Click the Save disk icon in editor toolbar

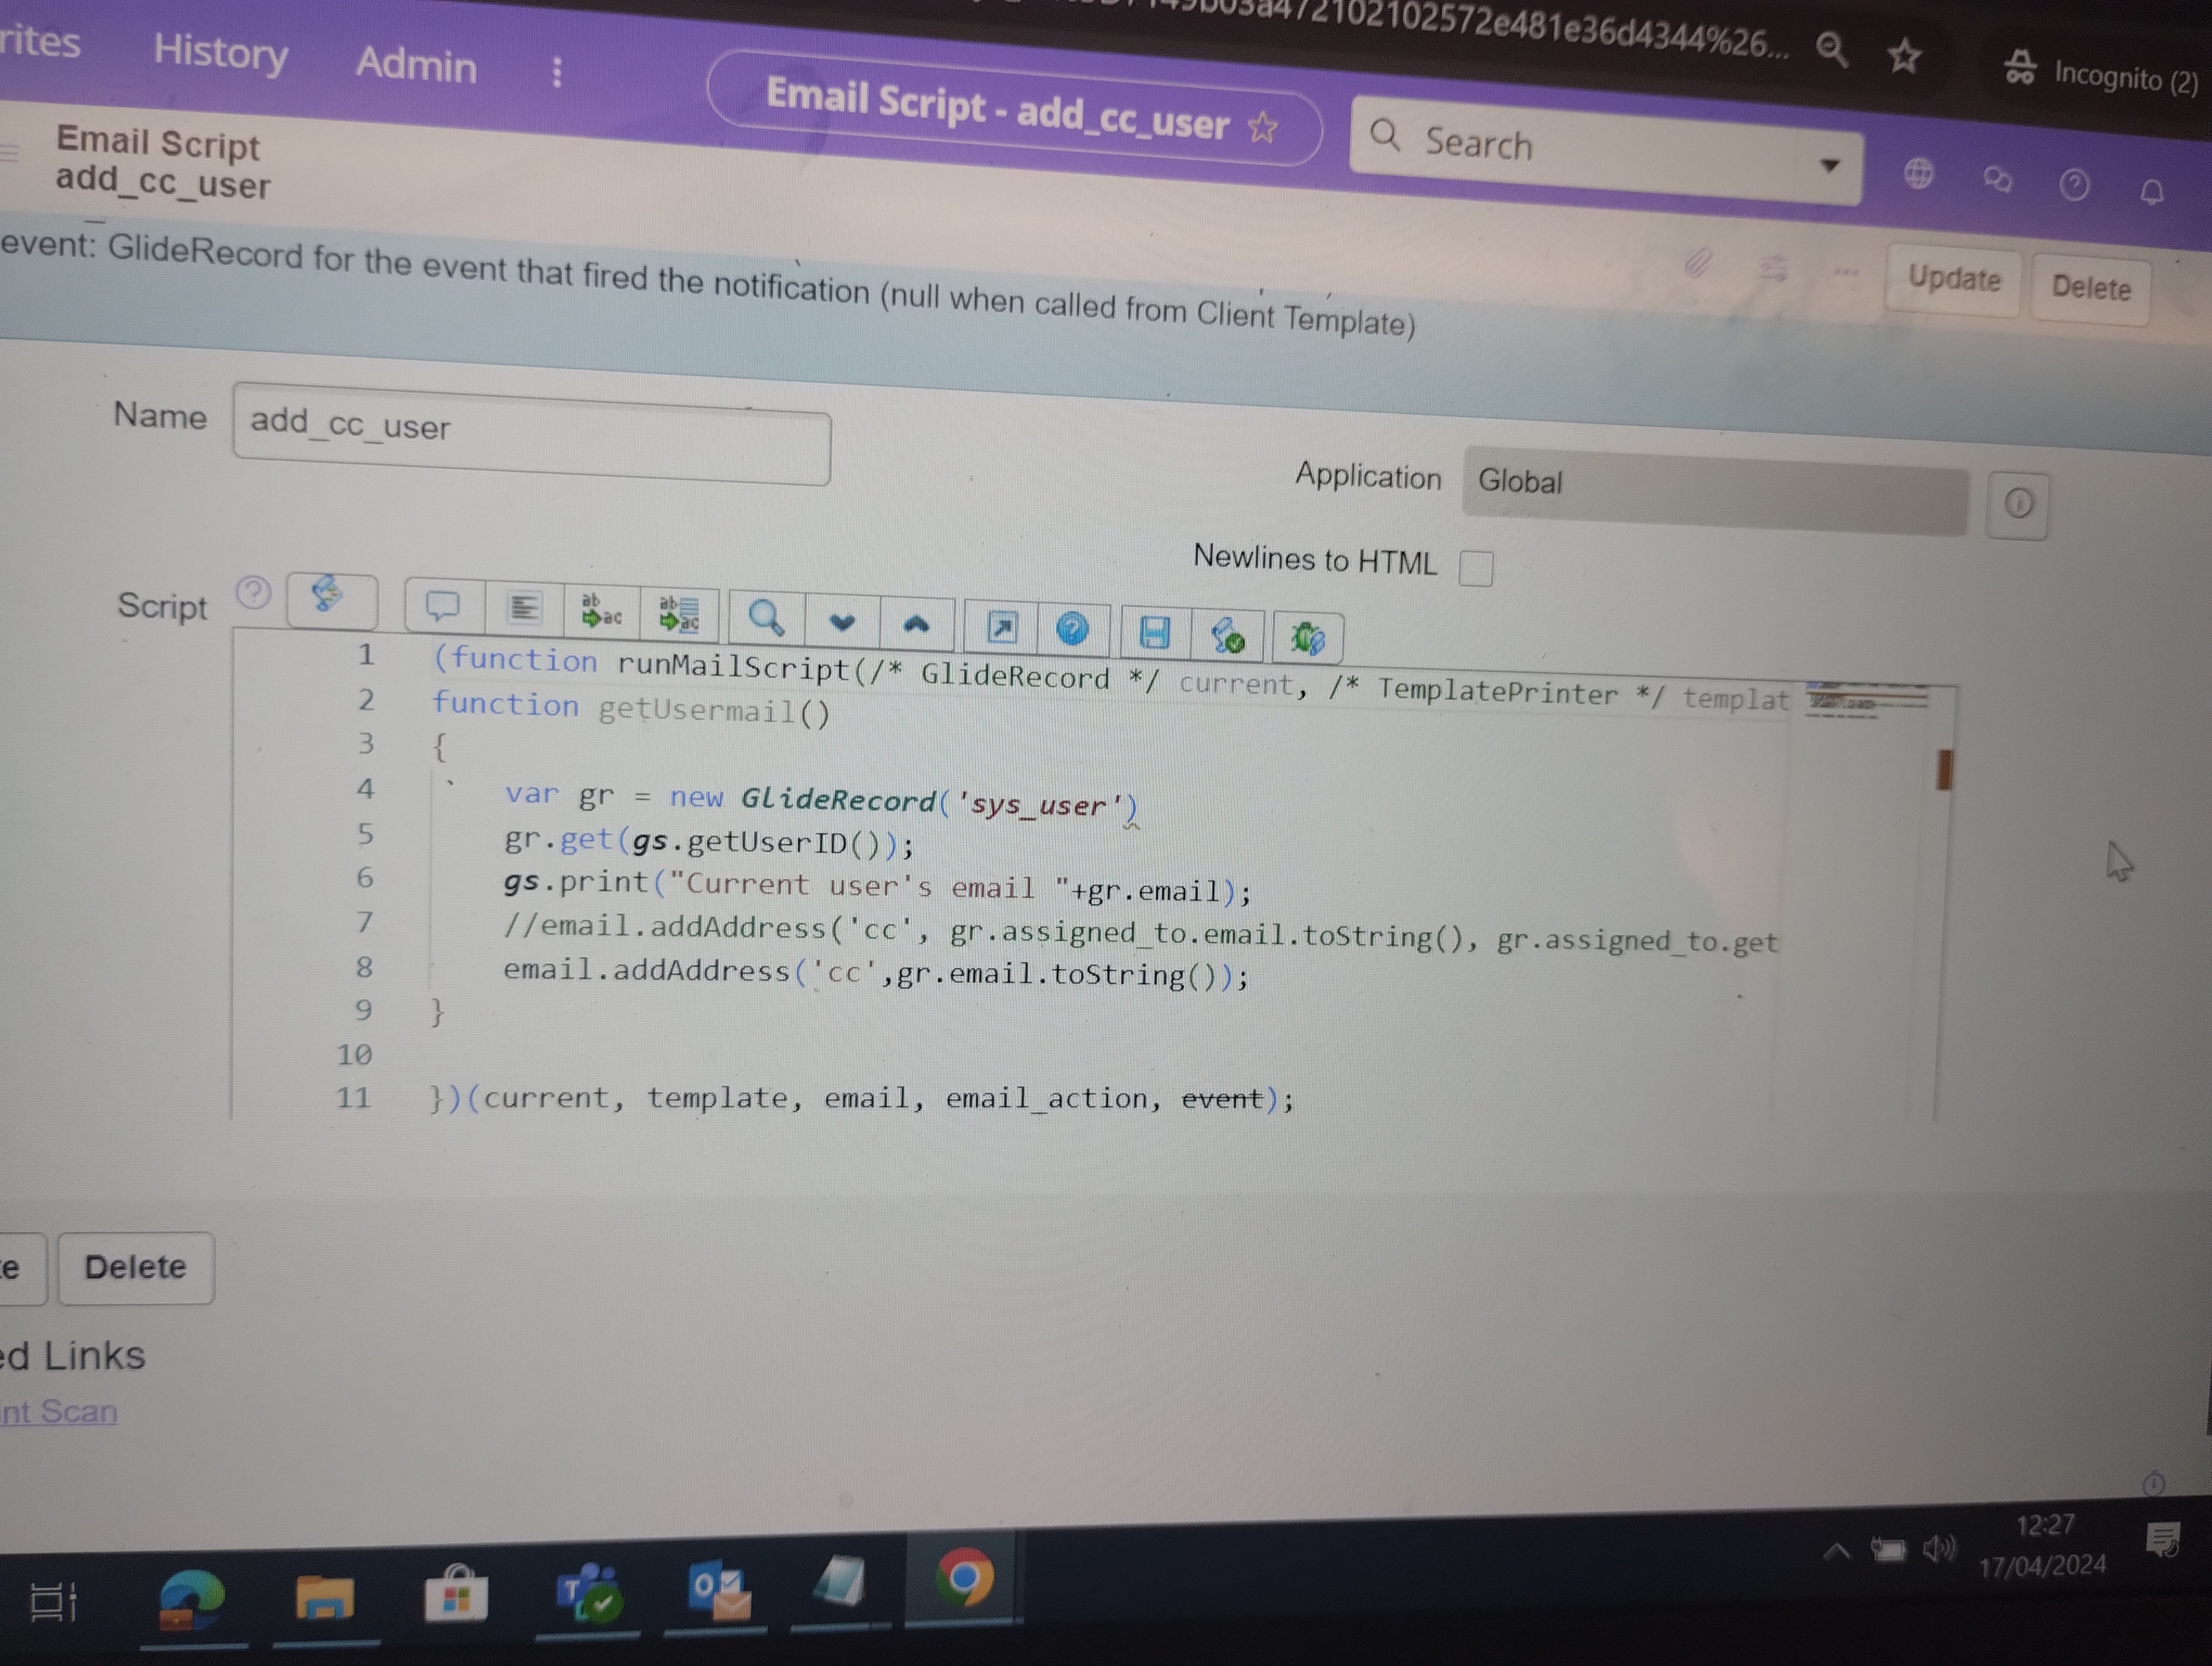click(1155, 632)
